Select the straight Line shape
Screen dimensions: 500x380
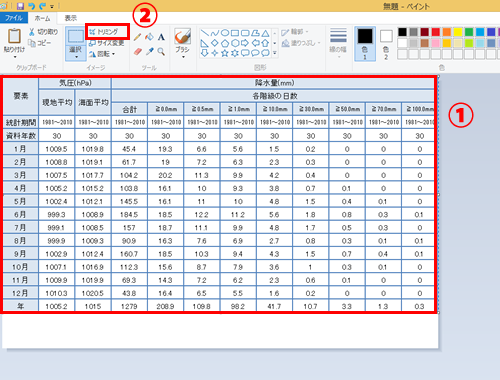tap(204, 33)
